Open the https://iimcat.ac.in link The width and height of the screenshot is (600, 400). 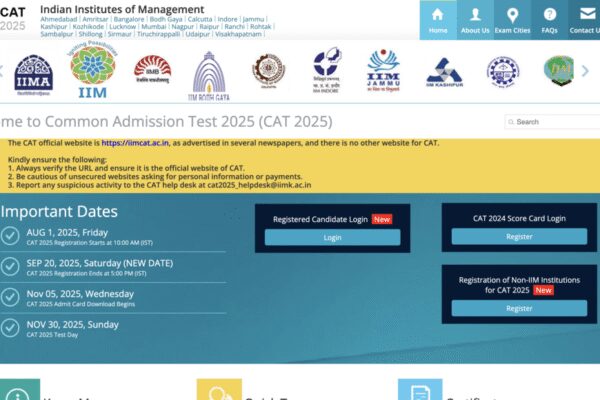click(135, 143)
